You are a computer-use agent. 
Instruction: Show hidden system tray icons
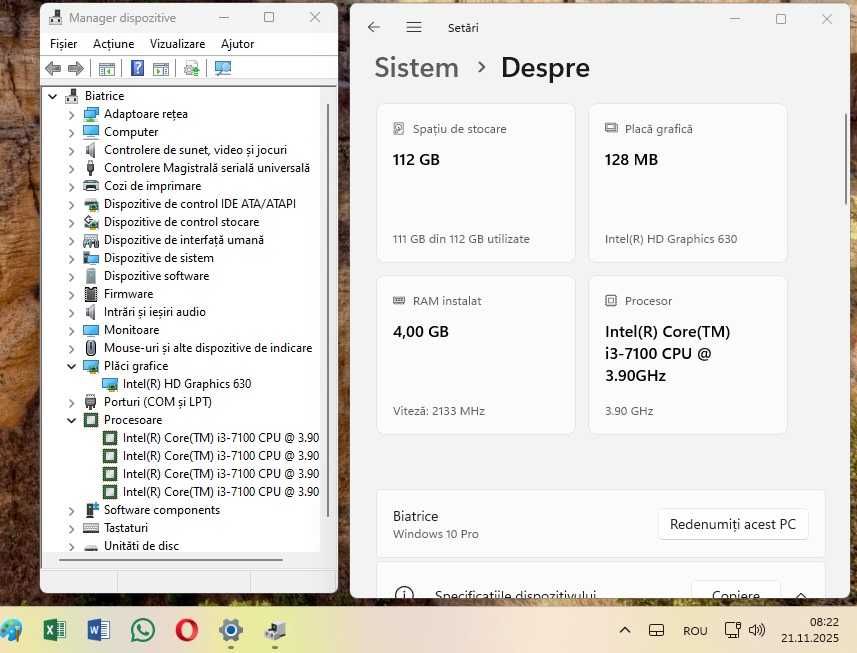pyautogui.click(x=625, y=630)
